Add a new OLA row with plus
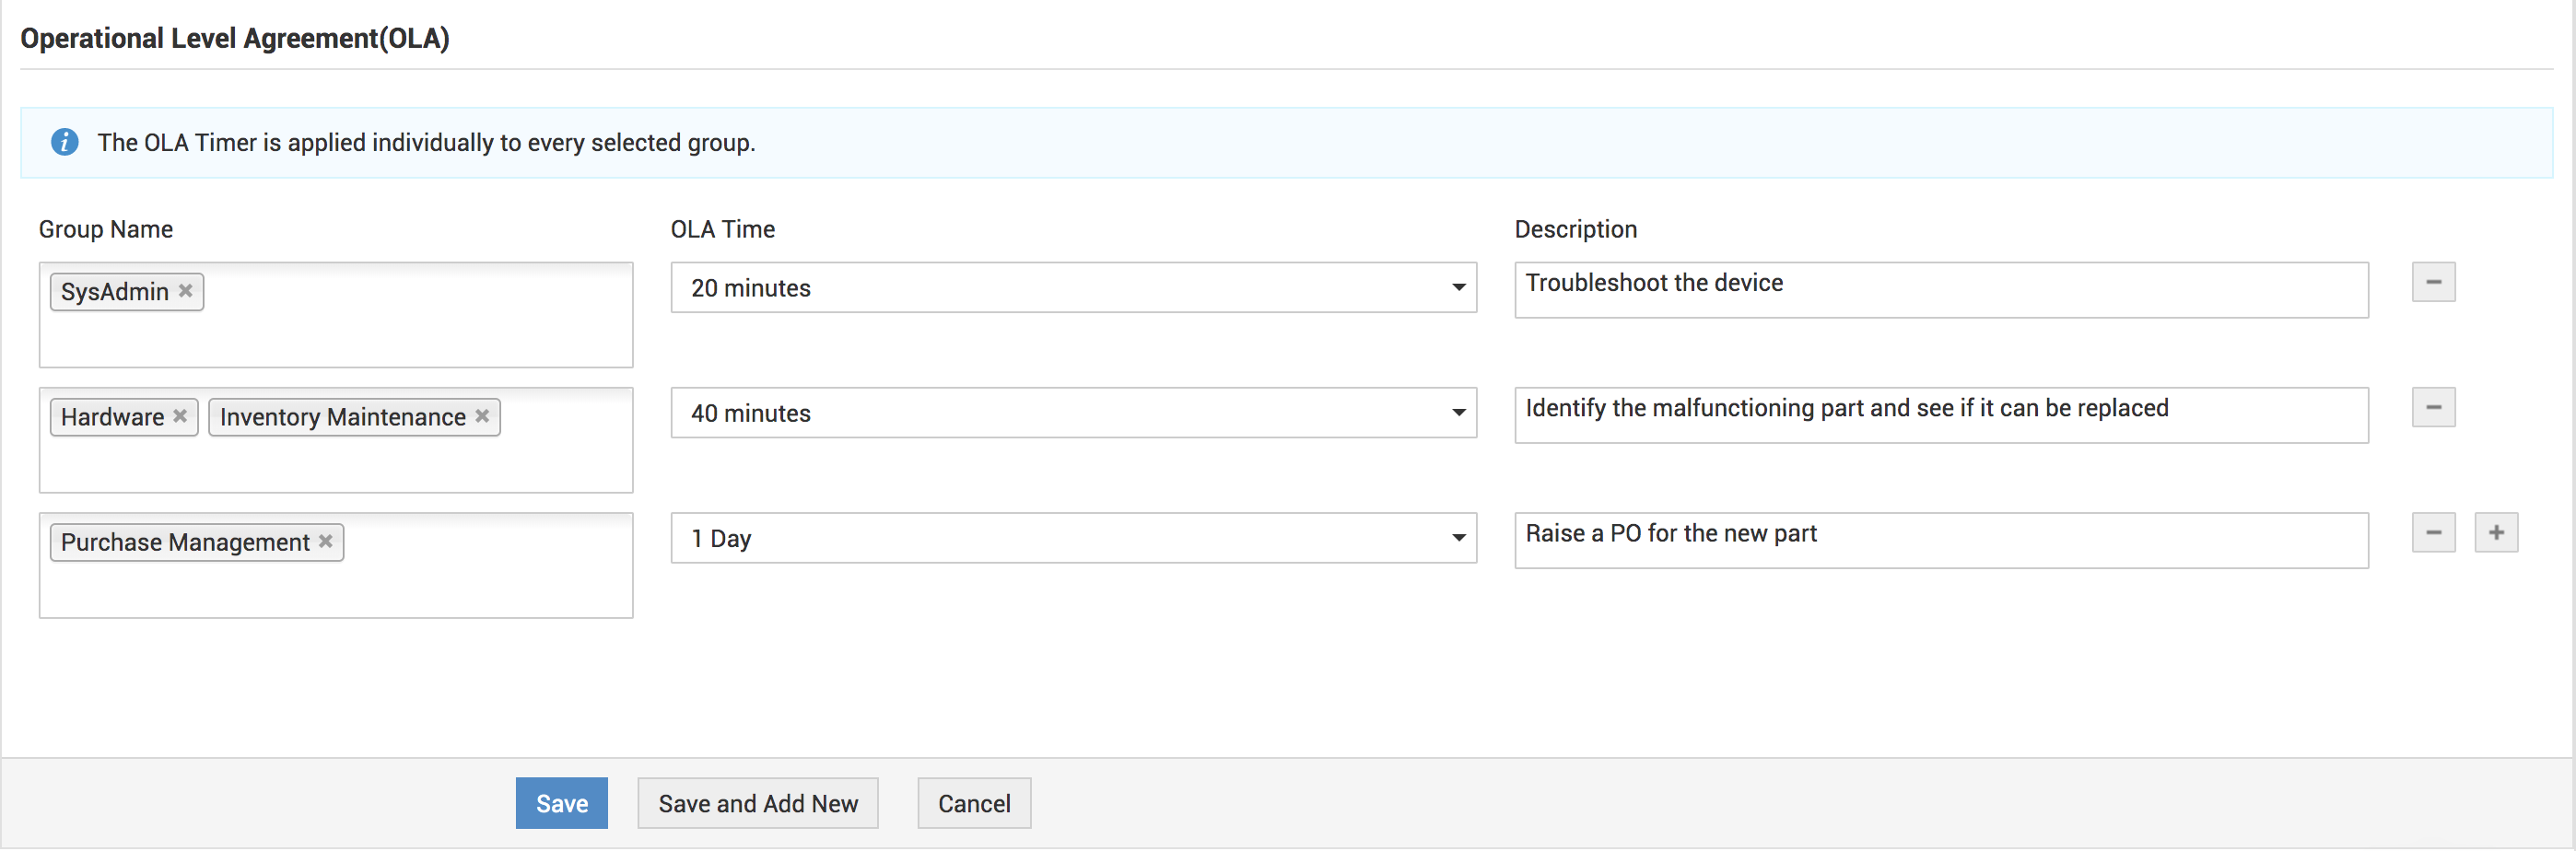 click(x=2495, y=533)
